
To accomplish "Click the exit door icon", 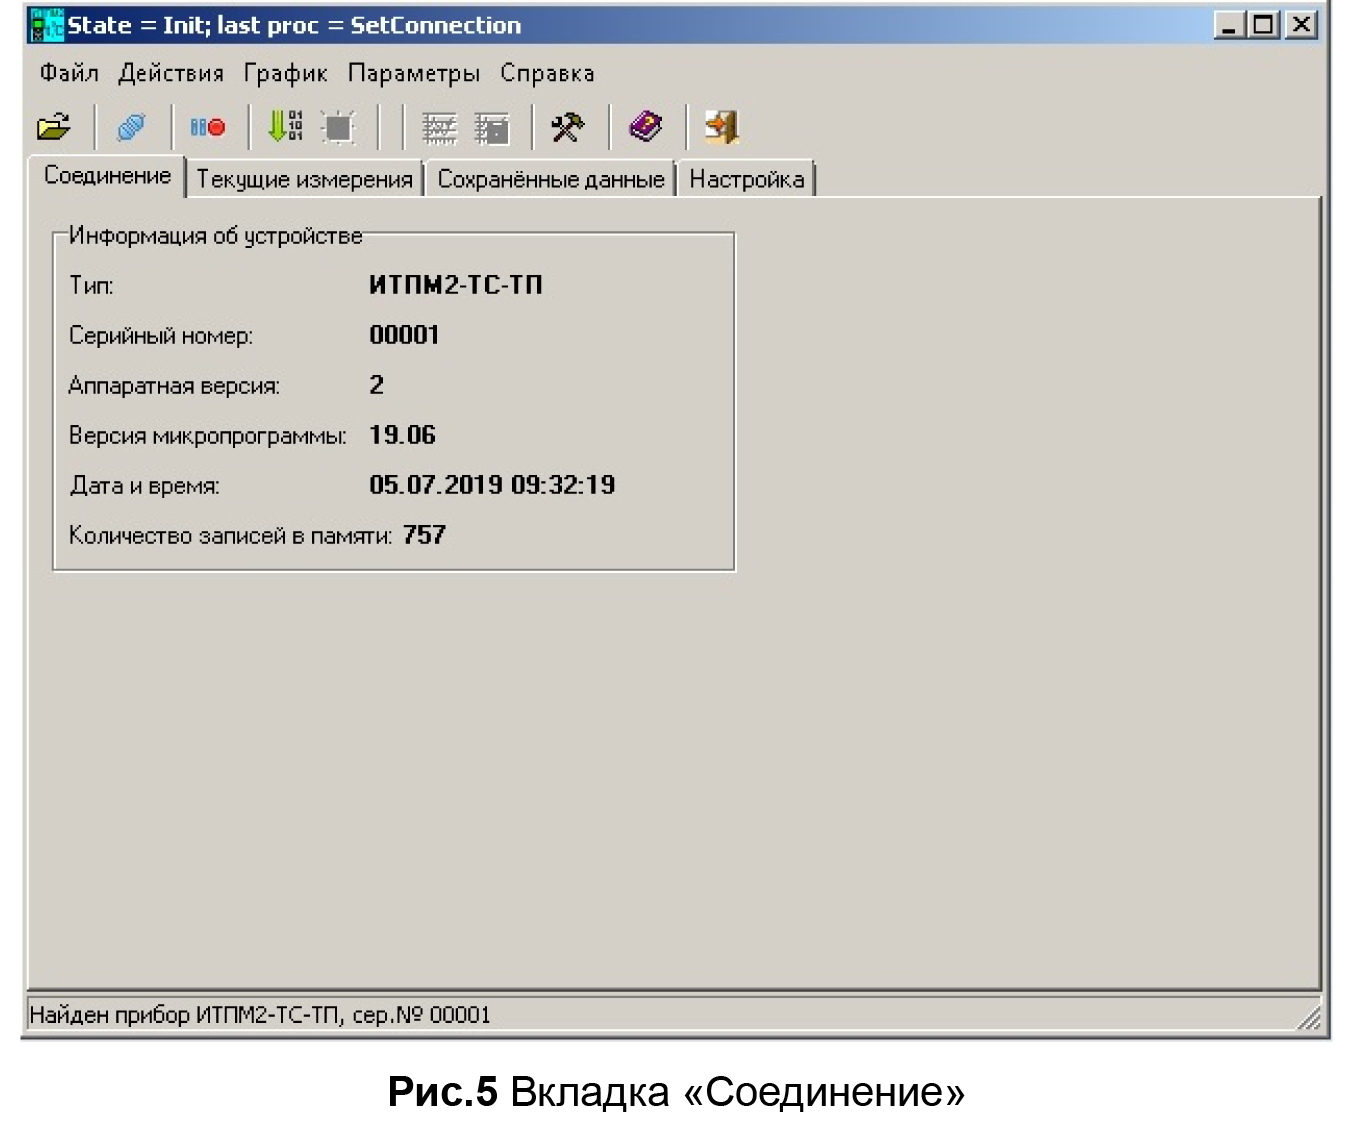I will click(721, 127).
